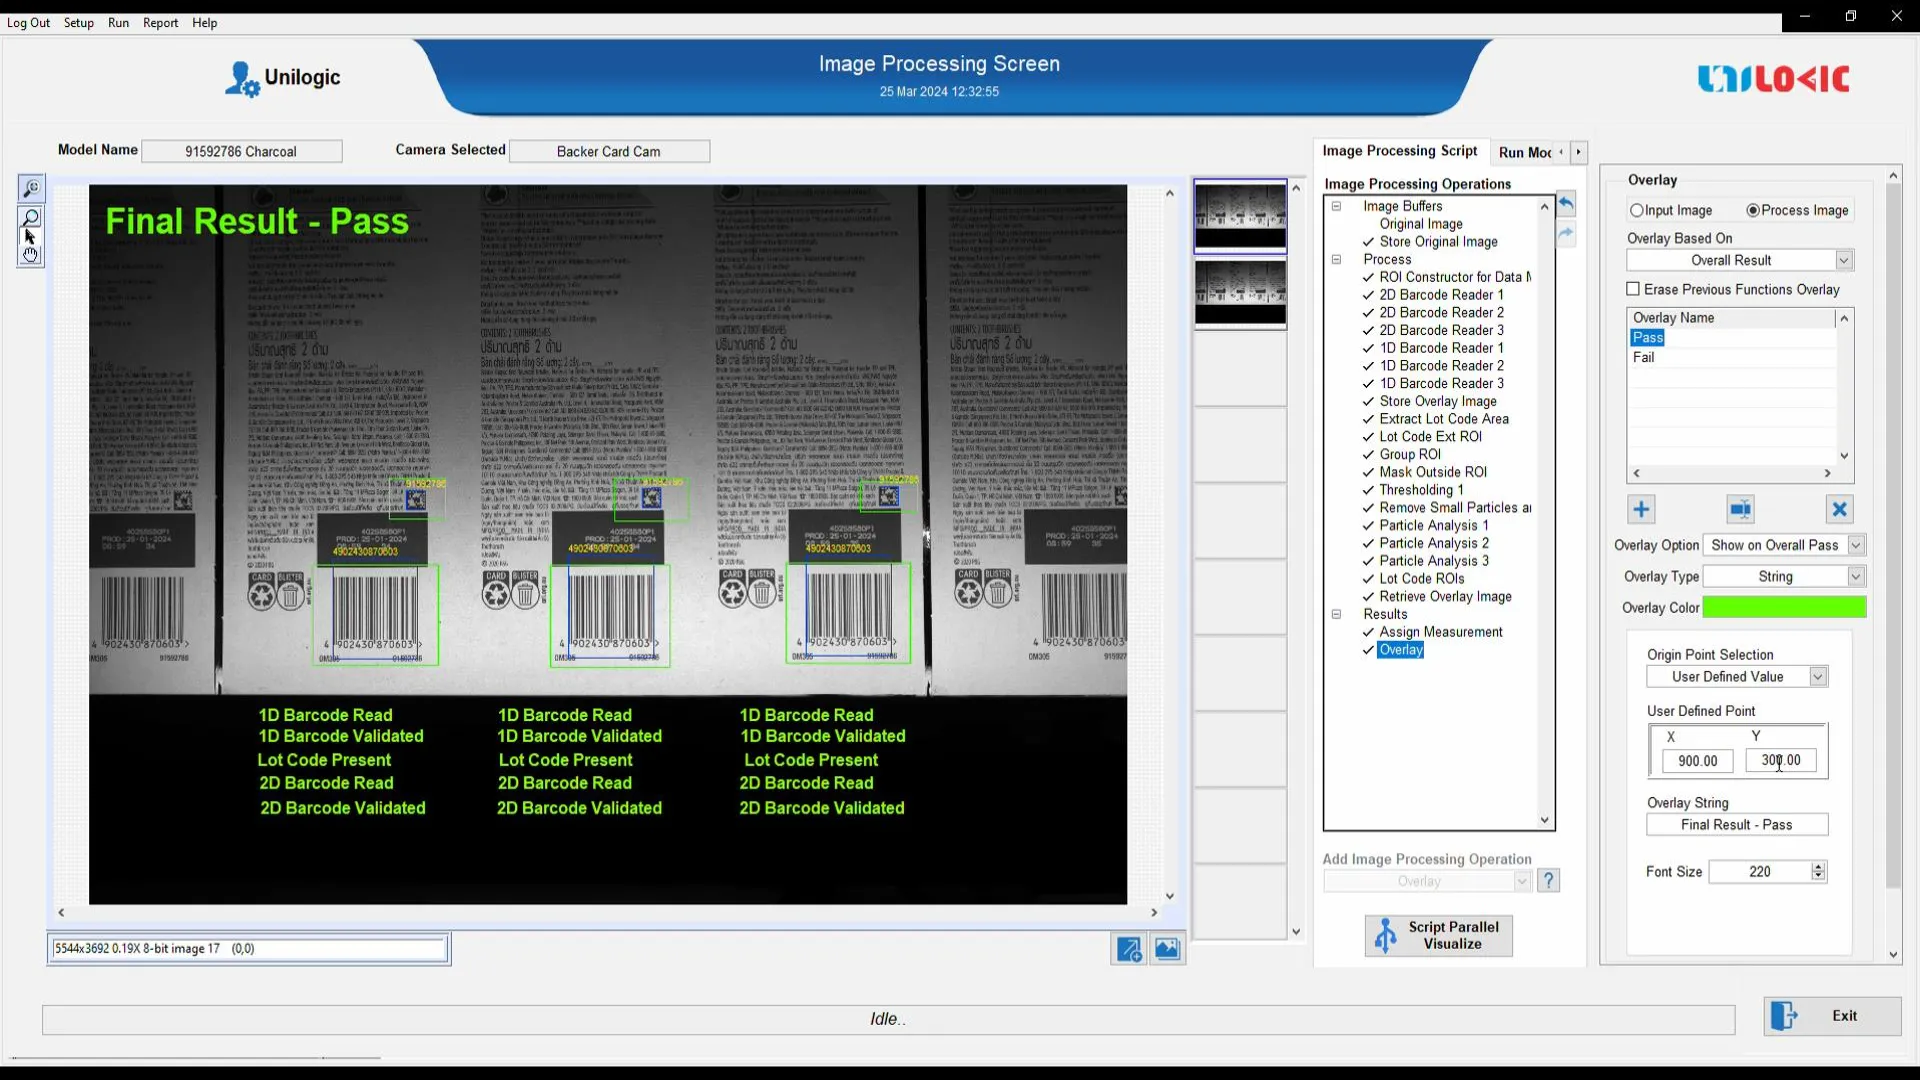Select the Input Image radio button
The height and width of the screenshot is (1080, 1920).
coord(1637,210)
